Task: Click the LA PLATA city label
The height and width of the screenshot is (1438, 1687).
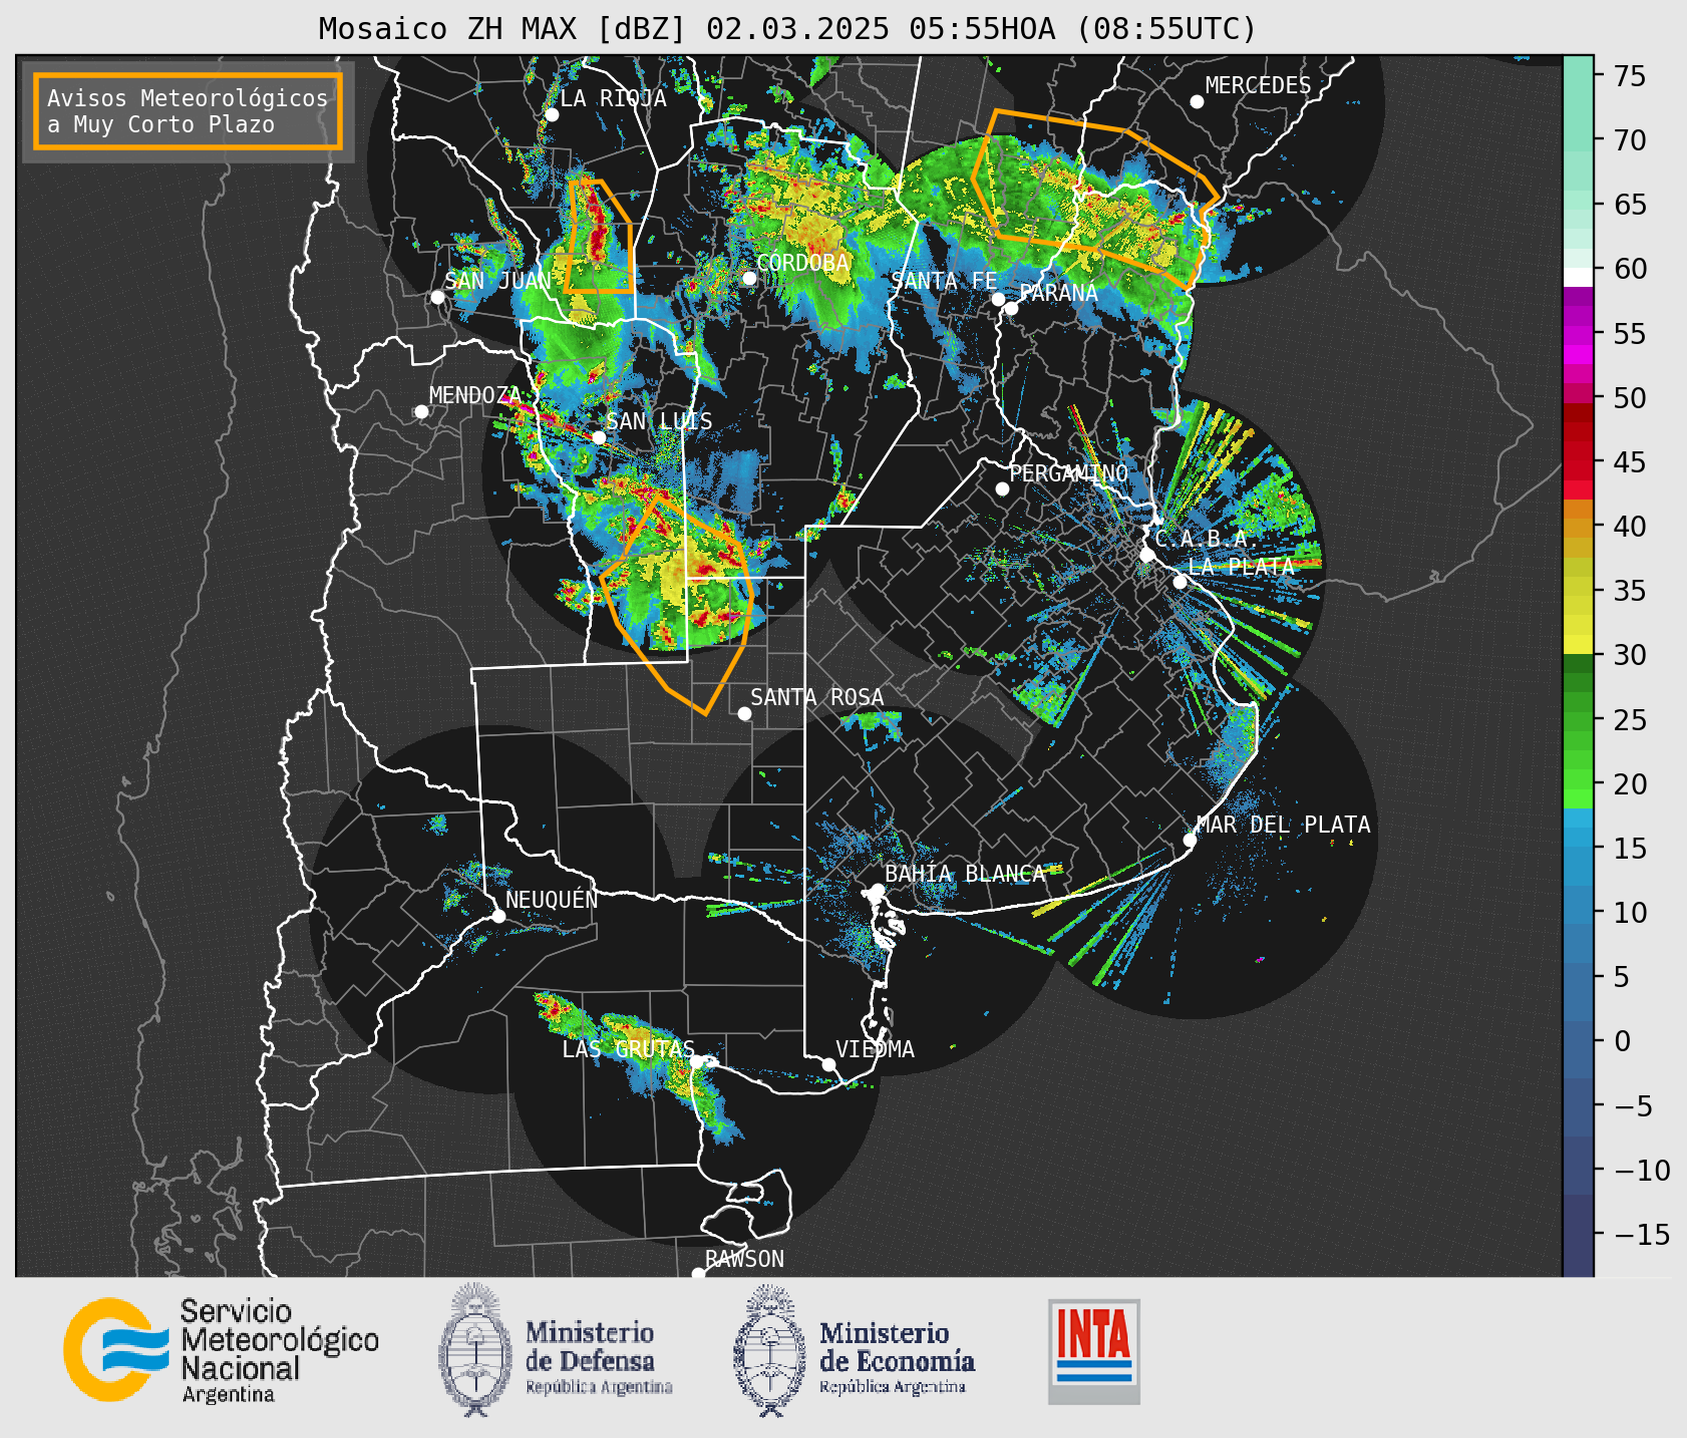Action: coord(1241,566)
